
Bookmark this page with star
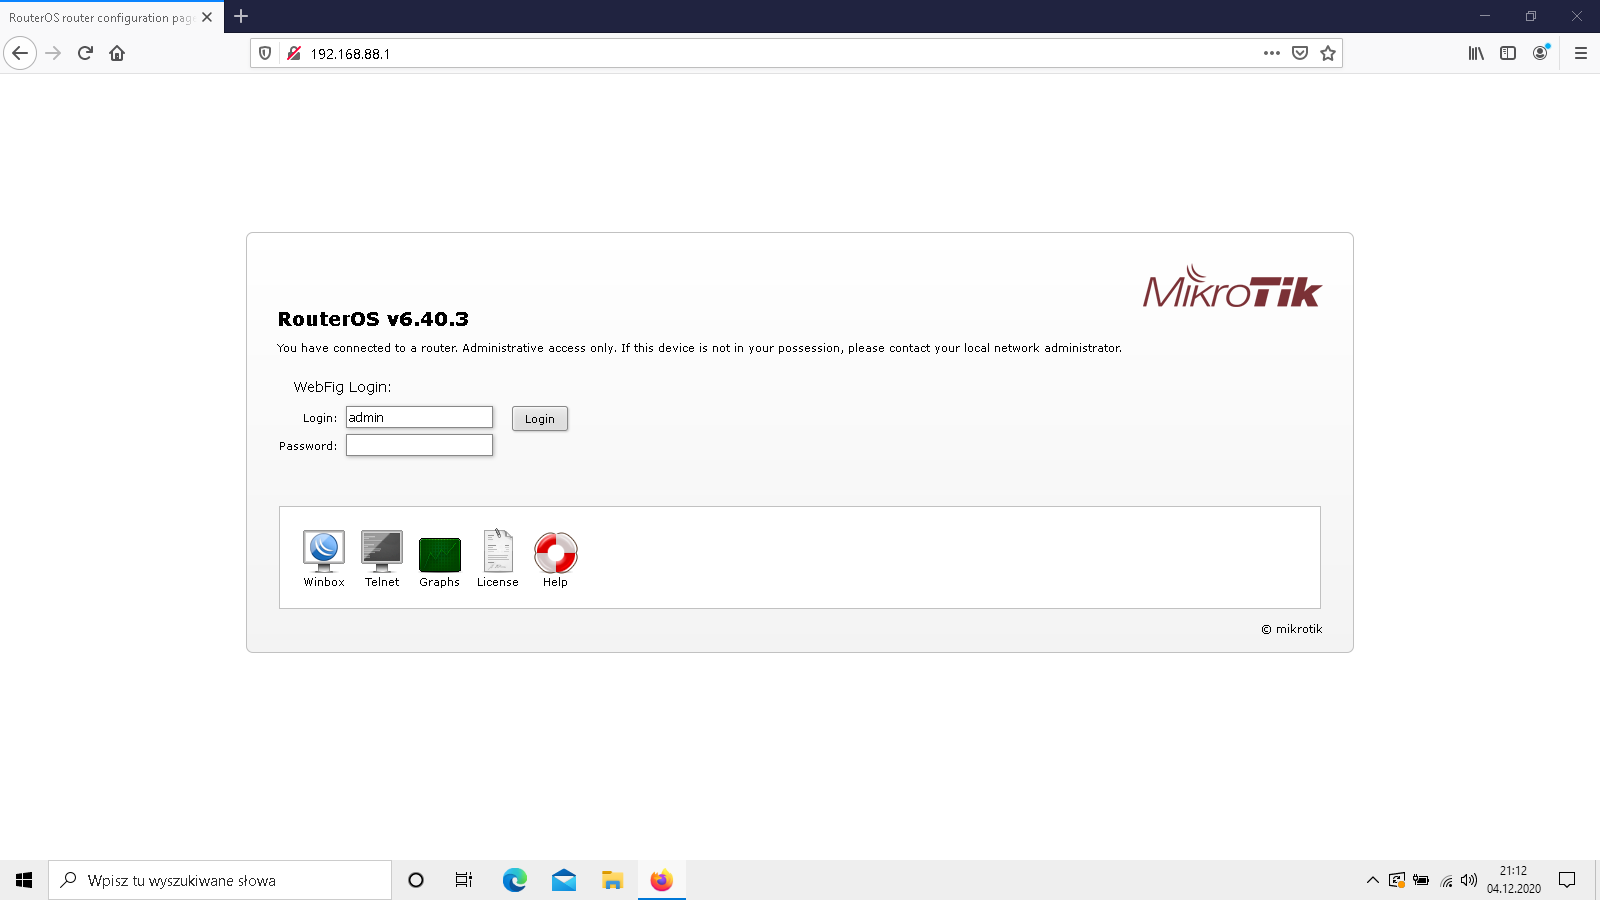pyautogui.click(x=1328, y=53)
